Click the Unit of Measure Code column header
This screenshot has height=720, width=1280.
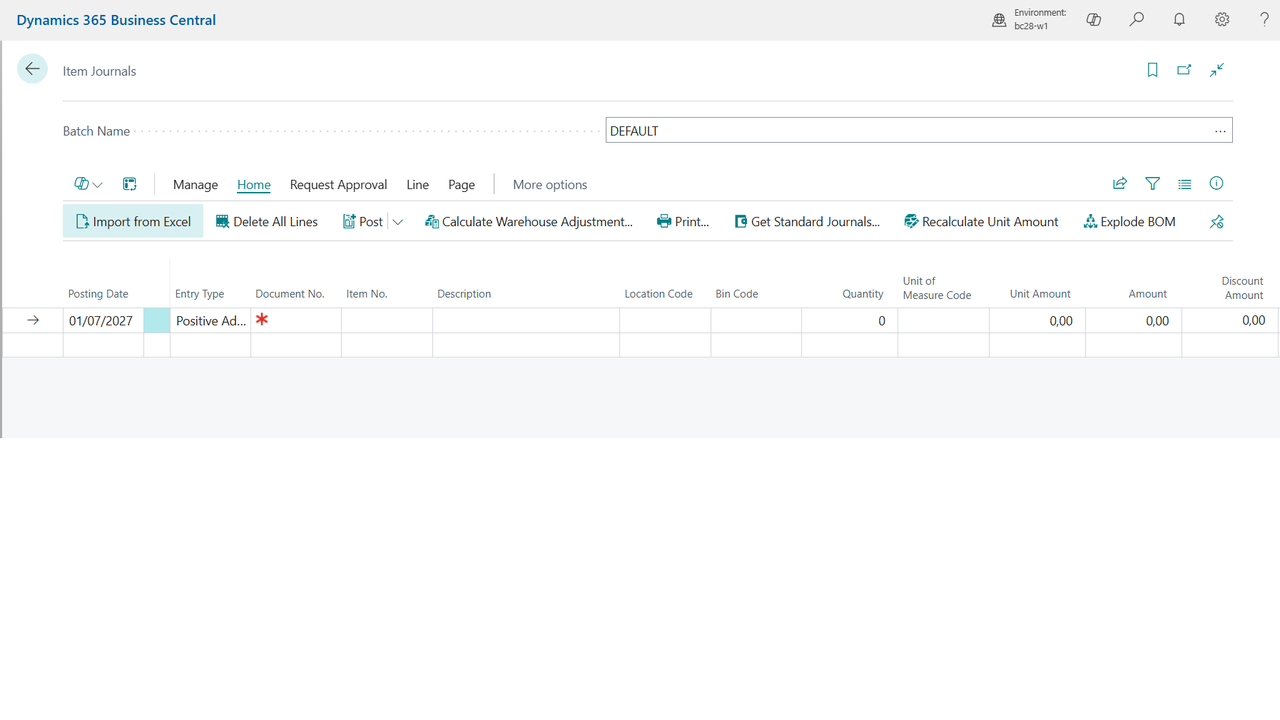pos(937,288)
